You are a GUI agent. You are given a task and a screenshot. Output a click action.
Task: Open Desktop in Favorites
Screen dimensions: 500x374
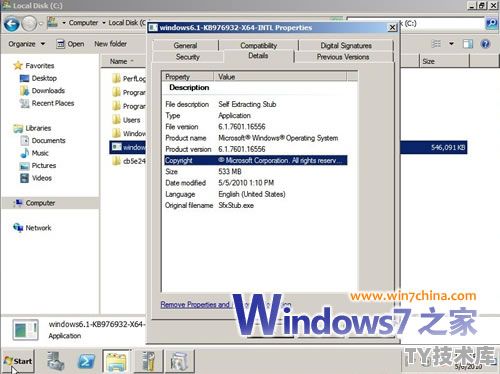38,78
